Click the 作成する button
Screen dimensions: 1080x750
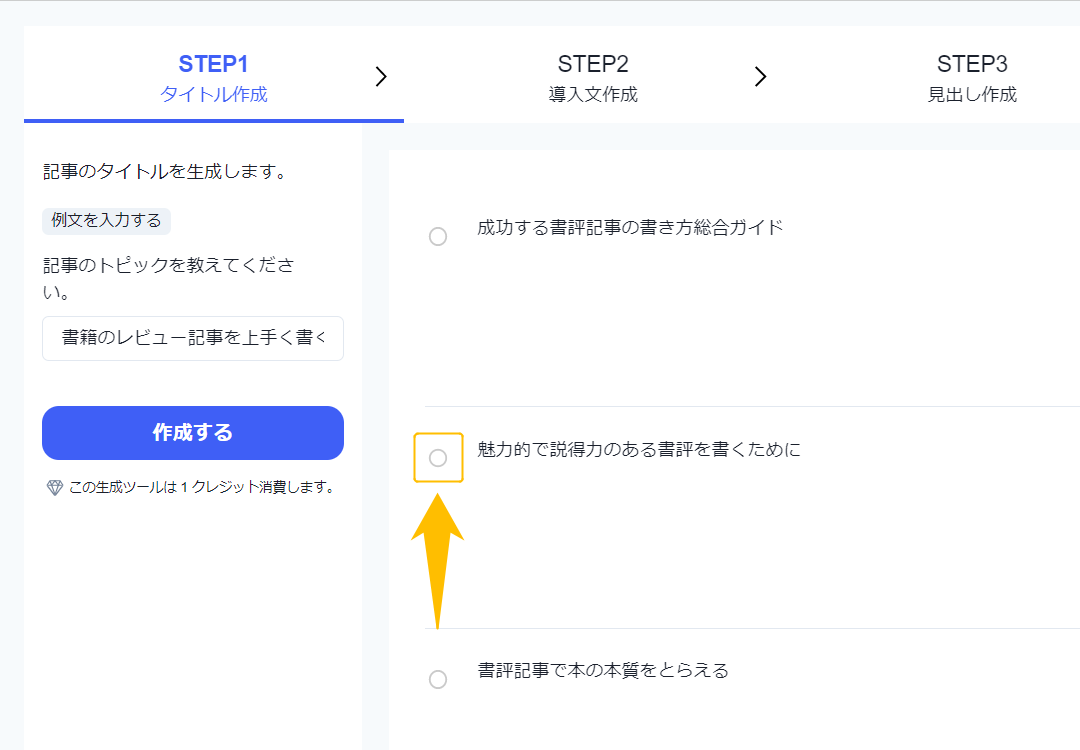tap(193, 433)
